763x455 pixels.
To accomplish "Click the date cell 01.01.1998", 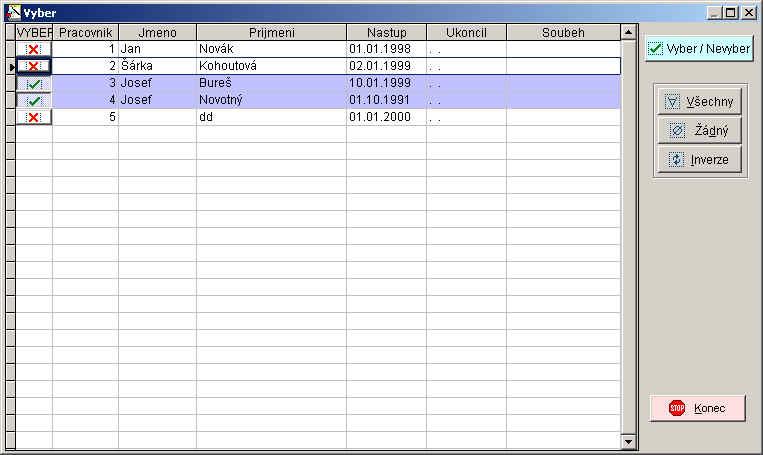I will tap(386, 49).
